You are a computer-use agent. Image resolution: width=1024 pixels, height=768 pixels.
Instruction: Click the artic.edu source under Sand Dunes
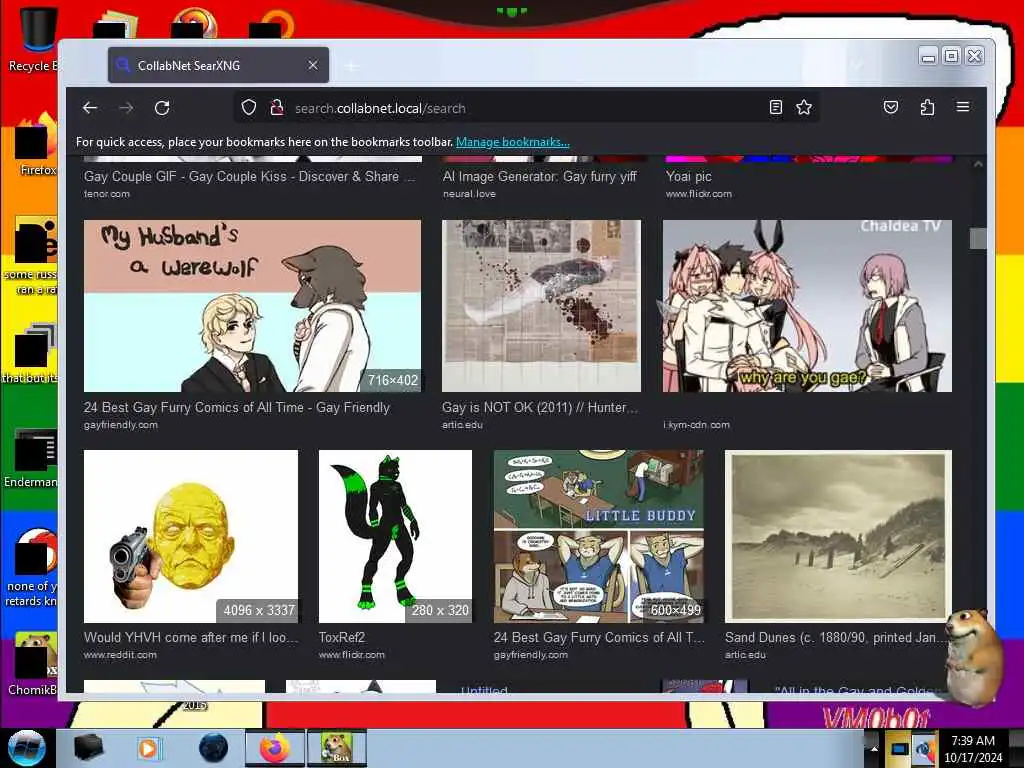click(x=745, y=654)
